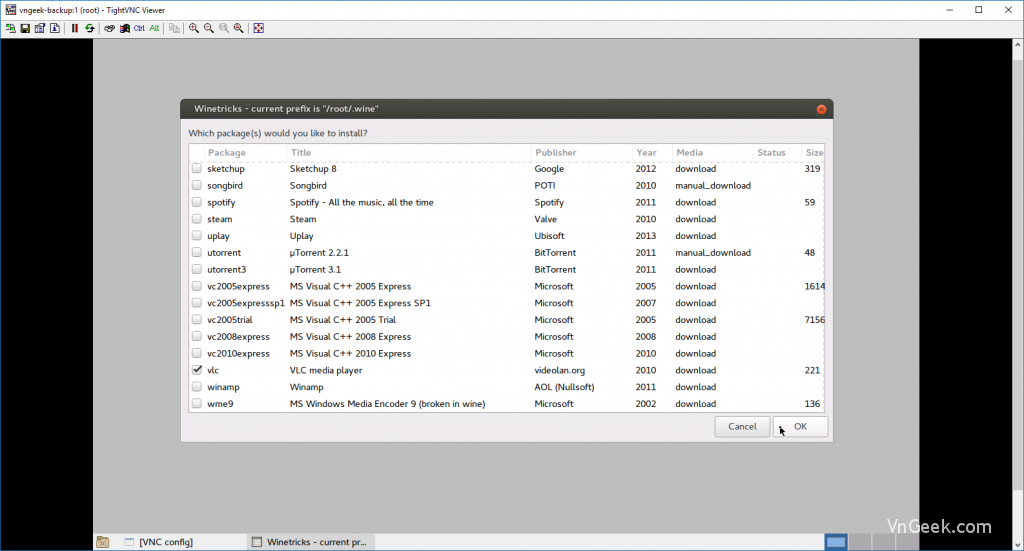
Task: Check the uplay package checkbox
Action: 197,236
